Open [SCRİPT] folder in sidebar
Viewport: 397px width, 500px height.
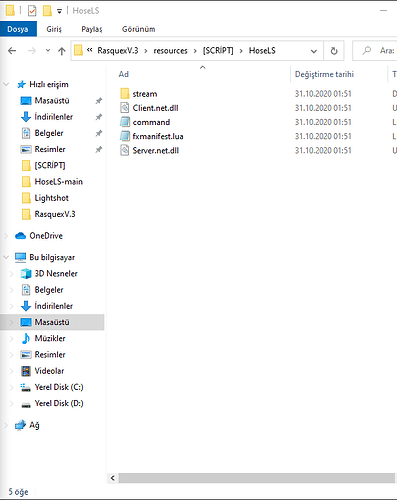tap(50, 165)
